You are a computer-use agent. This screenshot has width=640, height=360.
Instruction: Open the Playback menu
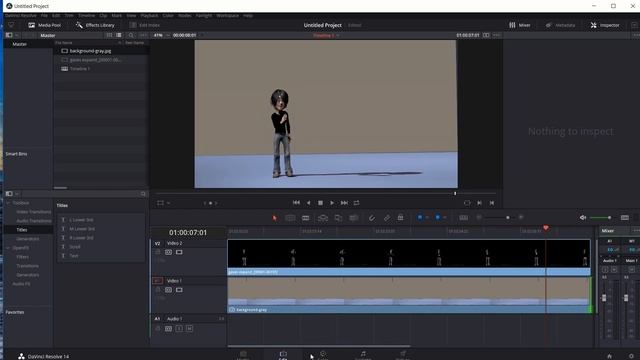coord(149,16)
